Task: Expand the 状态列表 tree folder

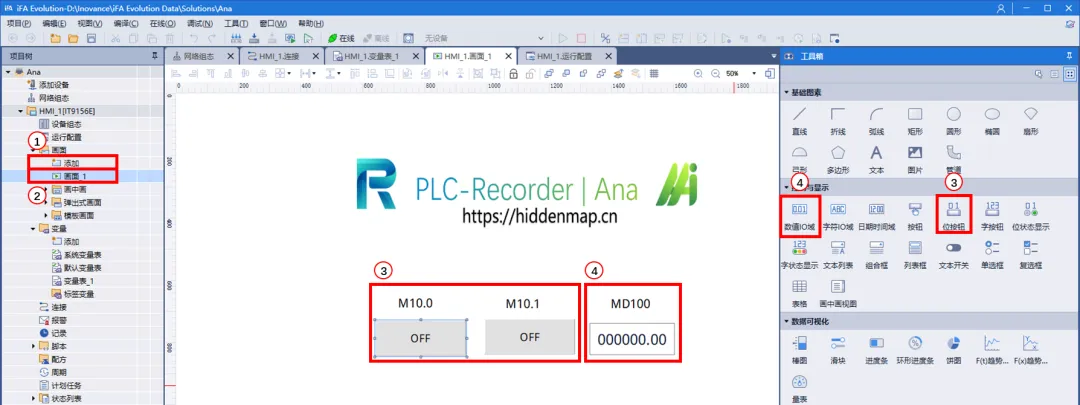Action: (33, 398)
